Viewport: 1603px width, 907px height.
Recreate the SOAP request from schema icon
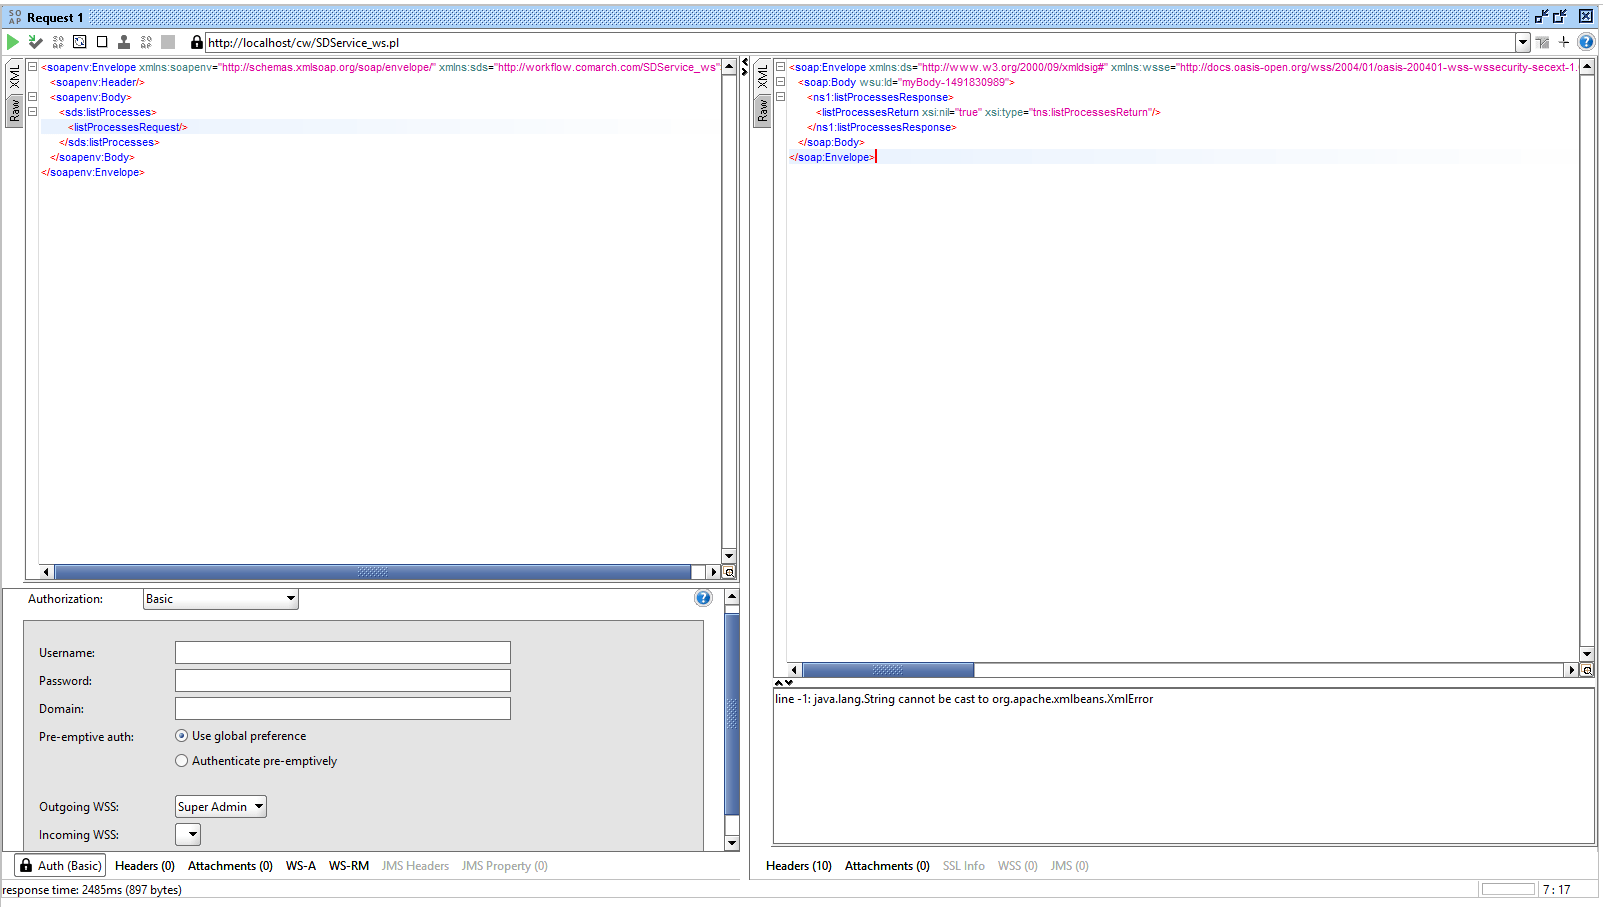pos(79,41)
